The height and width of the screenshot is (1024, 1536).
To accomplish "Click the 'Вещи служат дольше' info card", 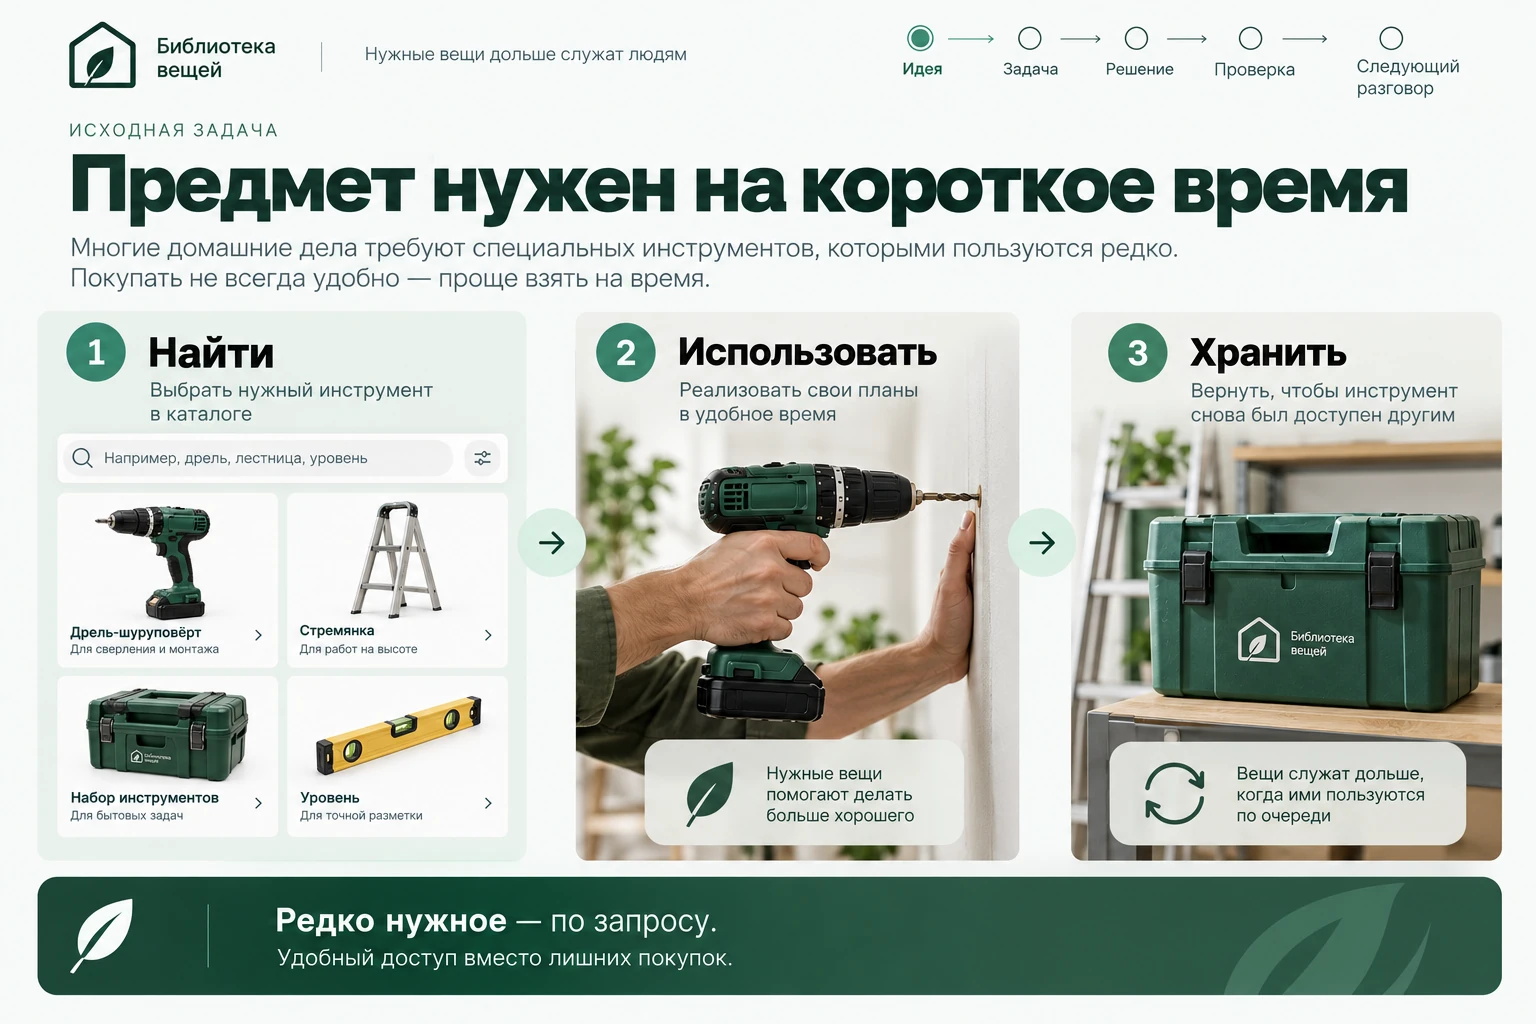I will point(1287,793).
